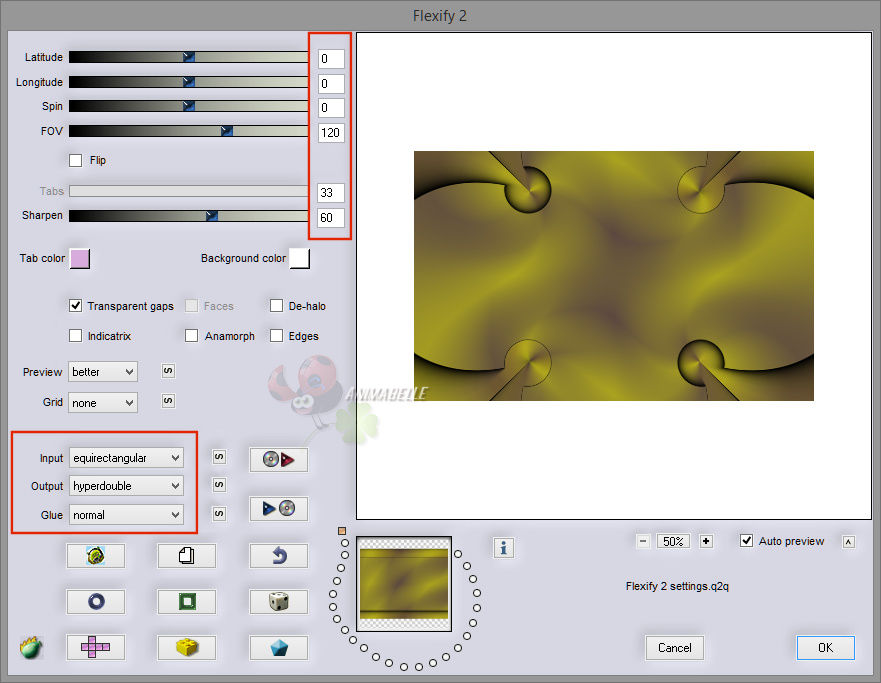Open the Preview quality dropdown
The width and height of the screenshot is (881, 683).
click(x=103, y=372)
